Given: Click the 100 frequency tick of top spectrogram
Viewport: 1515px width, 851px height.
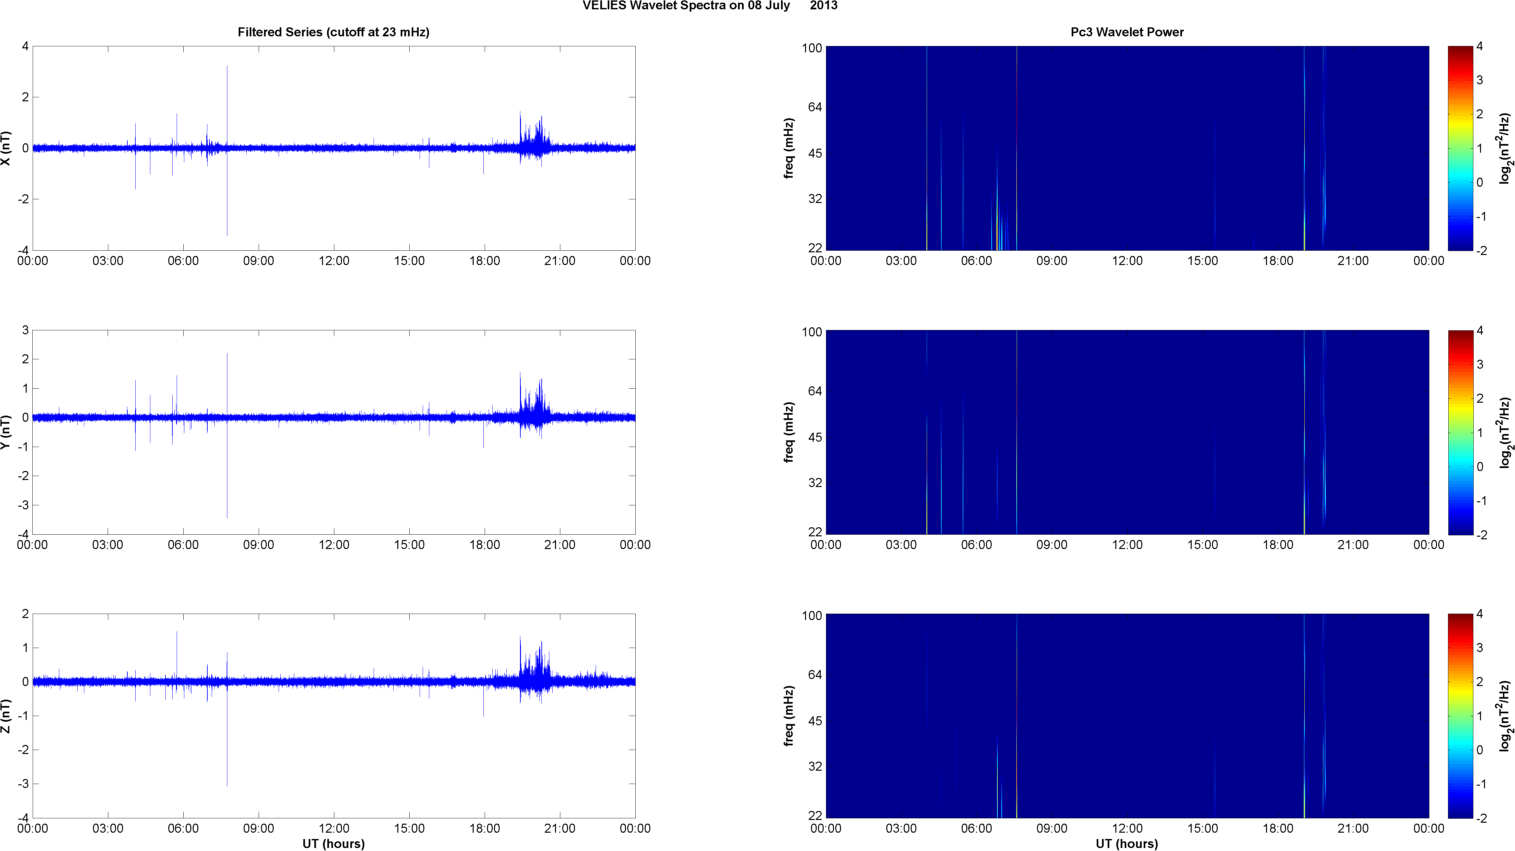Looking at the screenshot, I should [811, 48].
